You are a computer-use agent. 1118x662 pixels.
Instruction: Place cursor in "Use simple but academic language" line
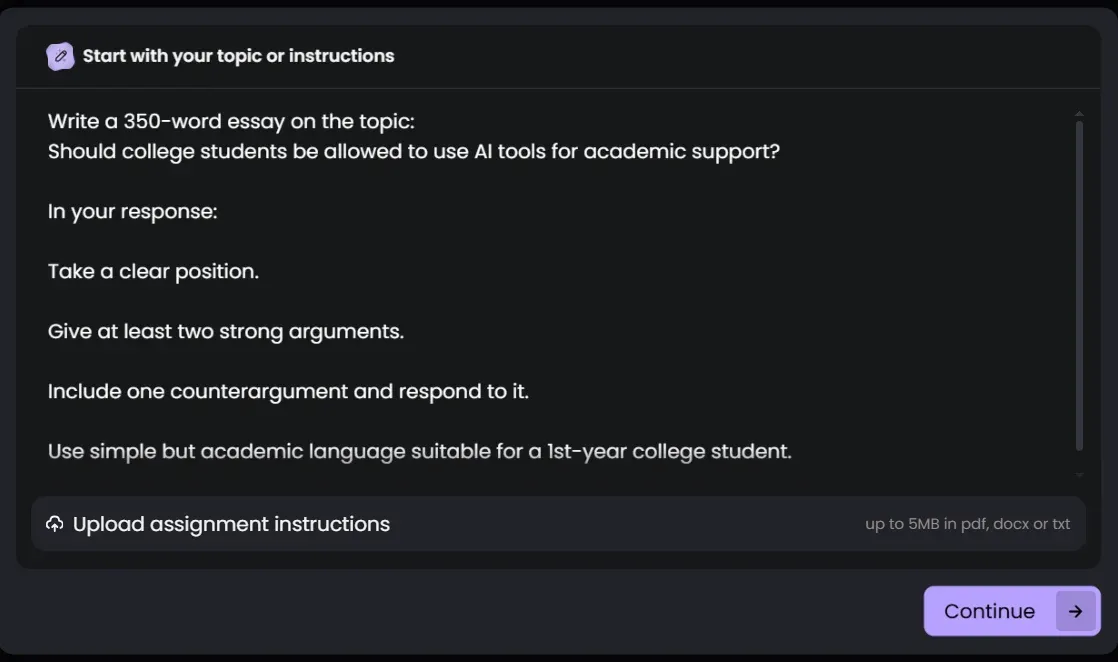[x=419, y=451]
